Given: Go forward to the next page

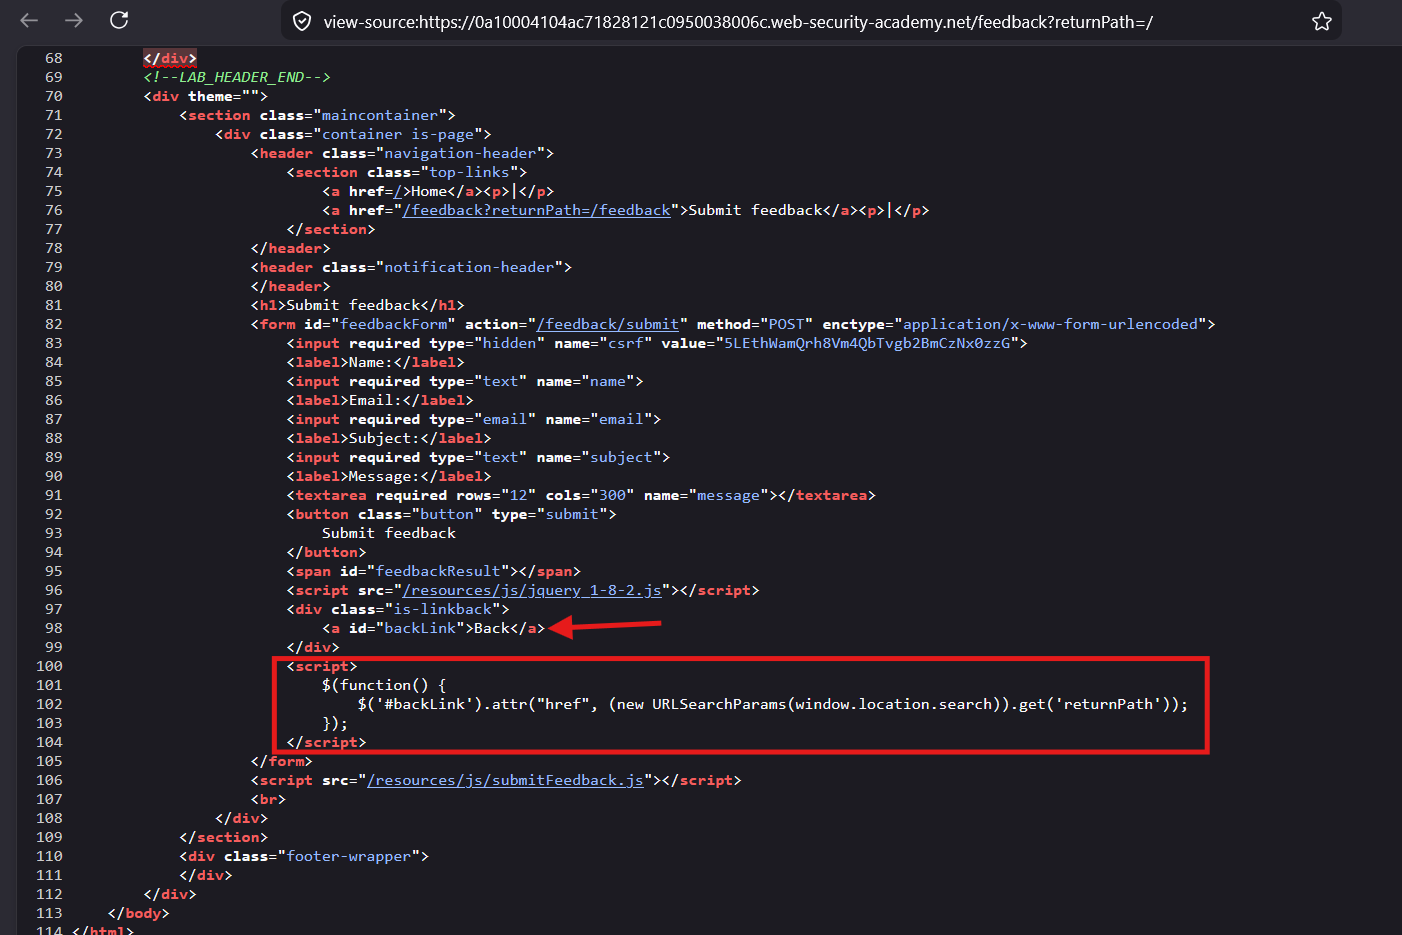Looking at the screenshot, I should tap(74, 20).
